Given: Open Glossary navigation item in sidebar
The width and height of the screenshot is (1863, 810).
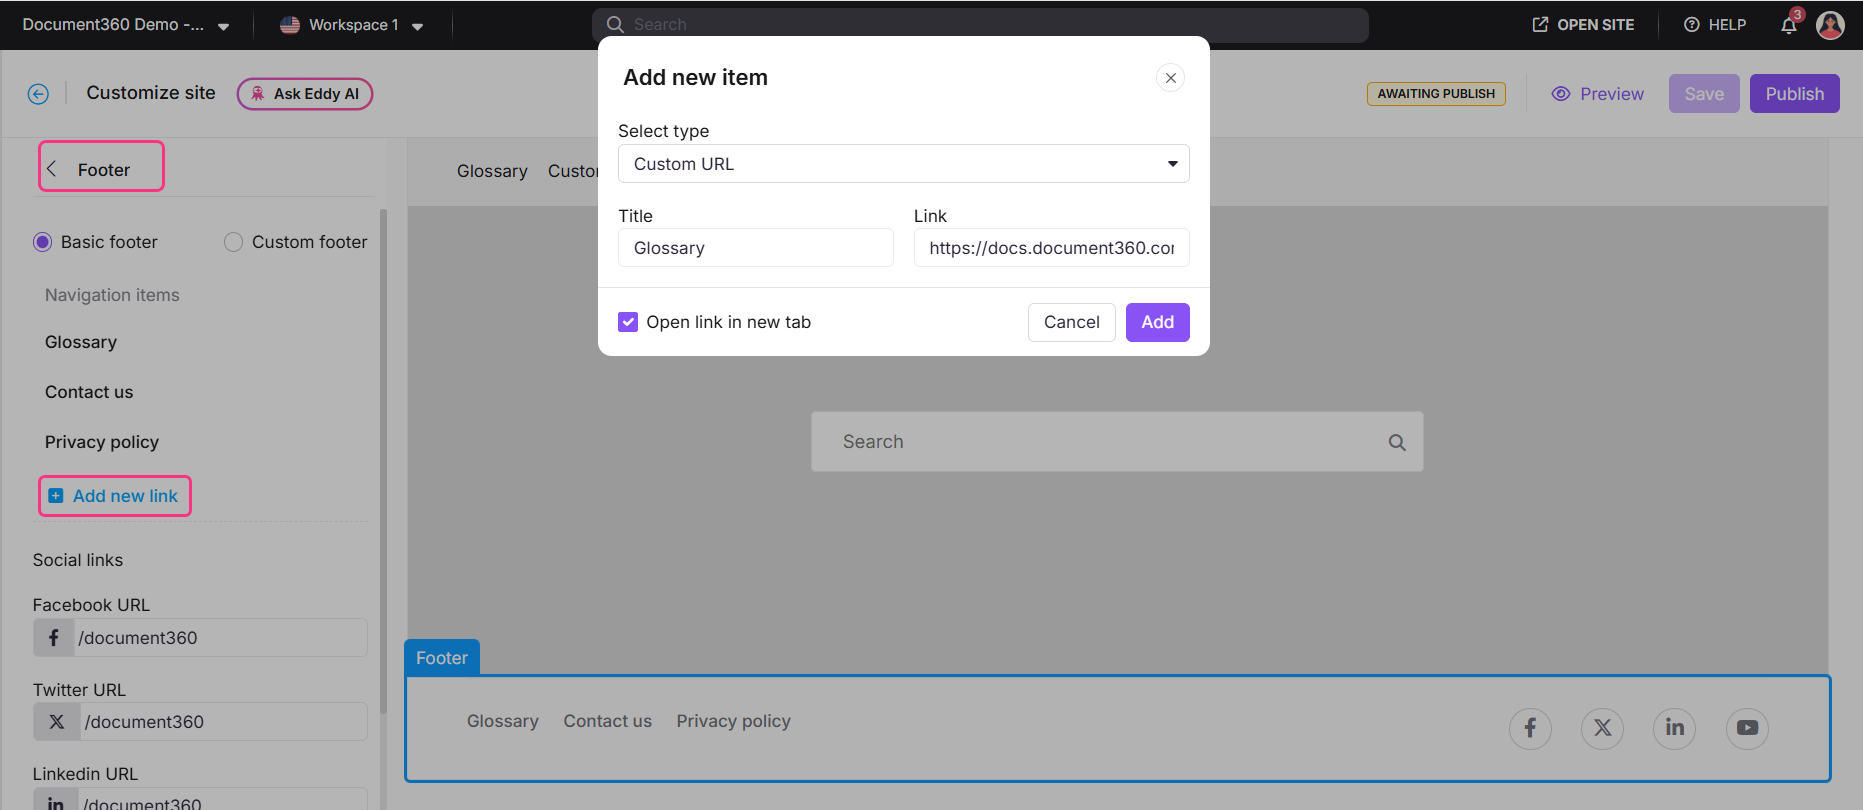Looking at the screenshot, I should point(81,342).
